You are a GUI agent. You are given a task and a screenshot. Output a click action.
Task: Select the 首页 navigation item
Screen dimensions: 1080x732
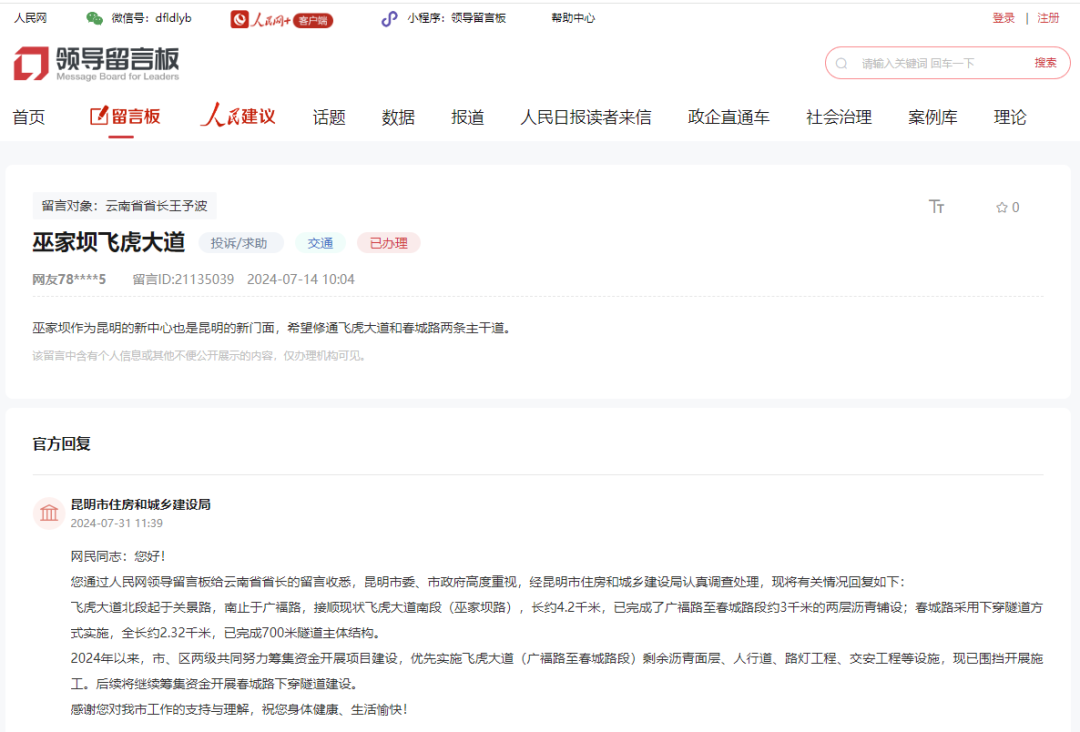[29, 117]
